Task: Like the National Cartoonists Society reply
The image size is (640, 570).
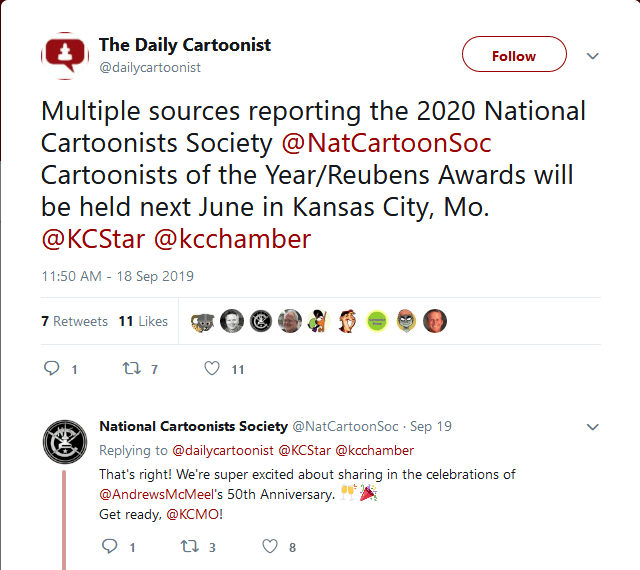Action: (270, 547)
